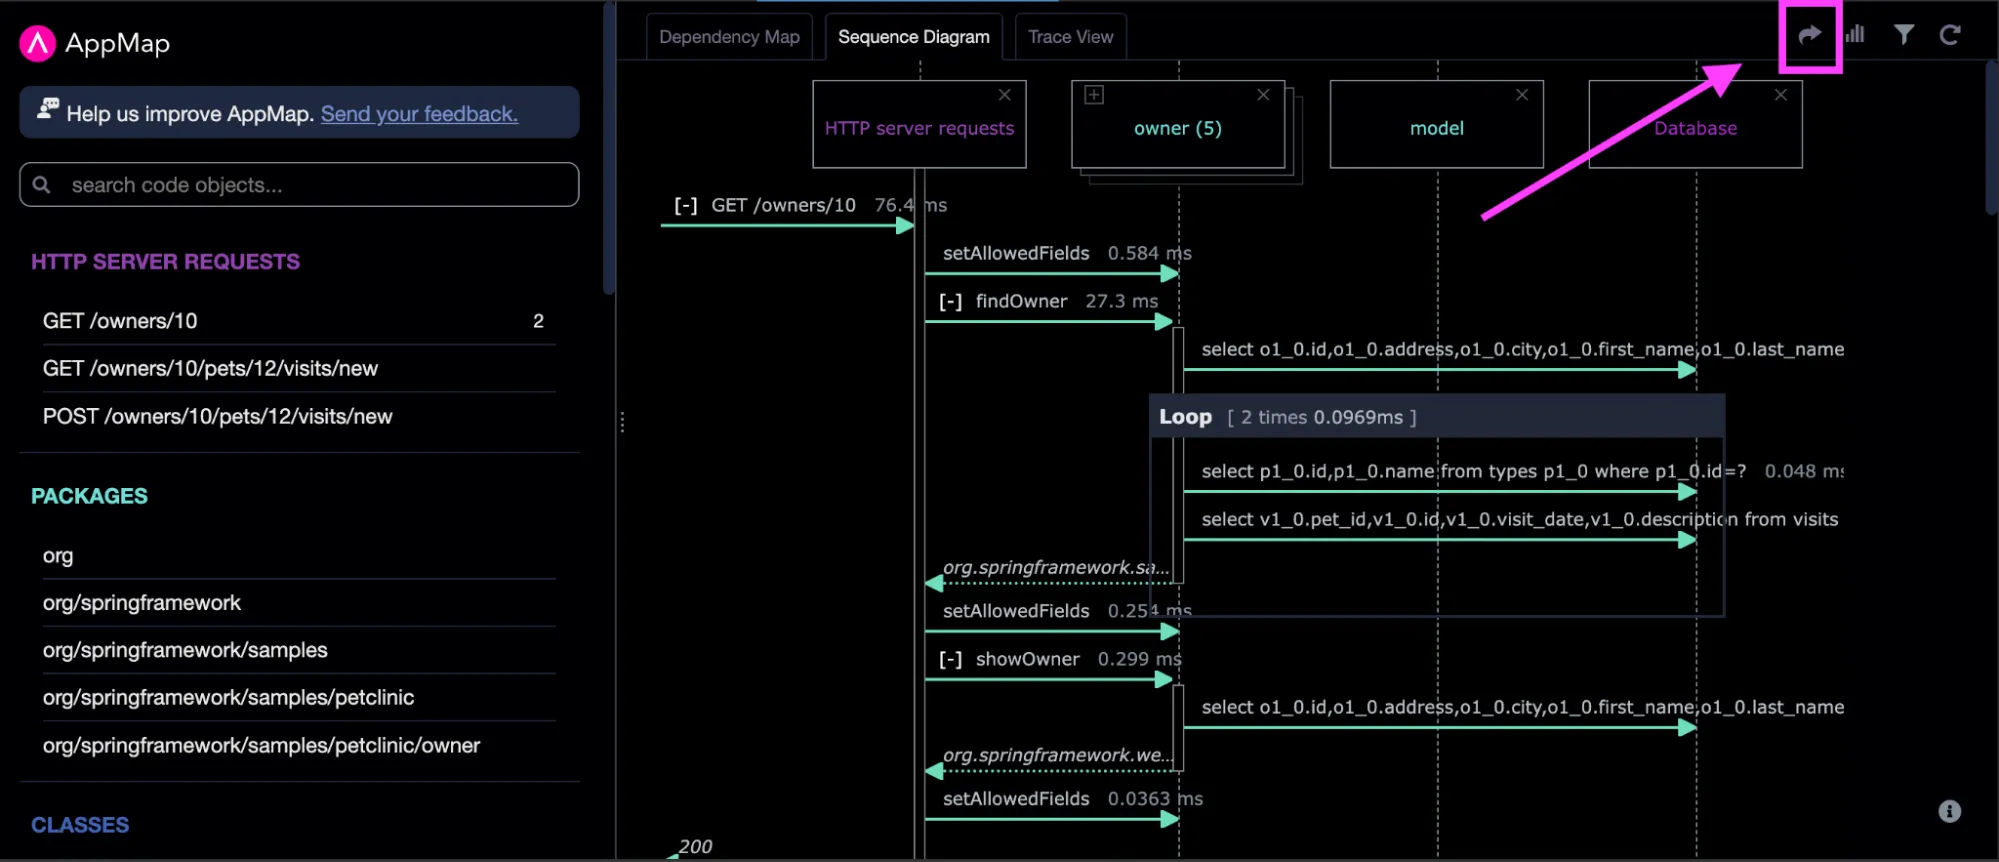
Task: Click the reload diagram icon
Action: point(1950,35)
